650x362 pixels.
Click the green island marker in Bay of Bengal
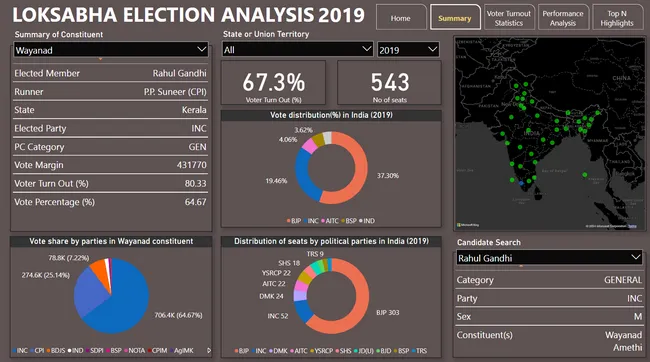point(585,175)
